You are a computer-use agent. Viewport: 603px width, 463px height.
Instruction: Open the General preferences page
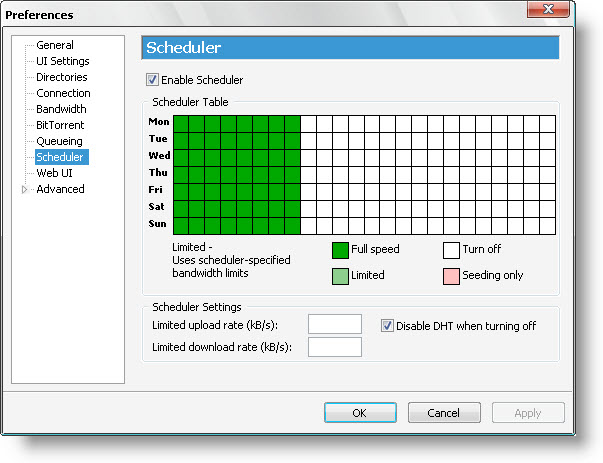click(55, 45)
